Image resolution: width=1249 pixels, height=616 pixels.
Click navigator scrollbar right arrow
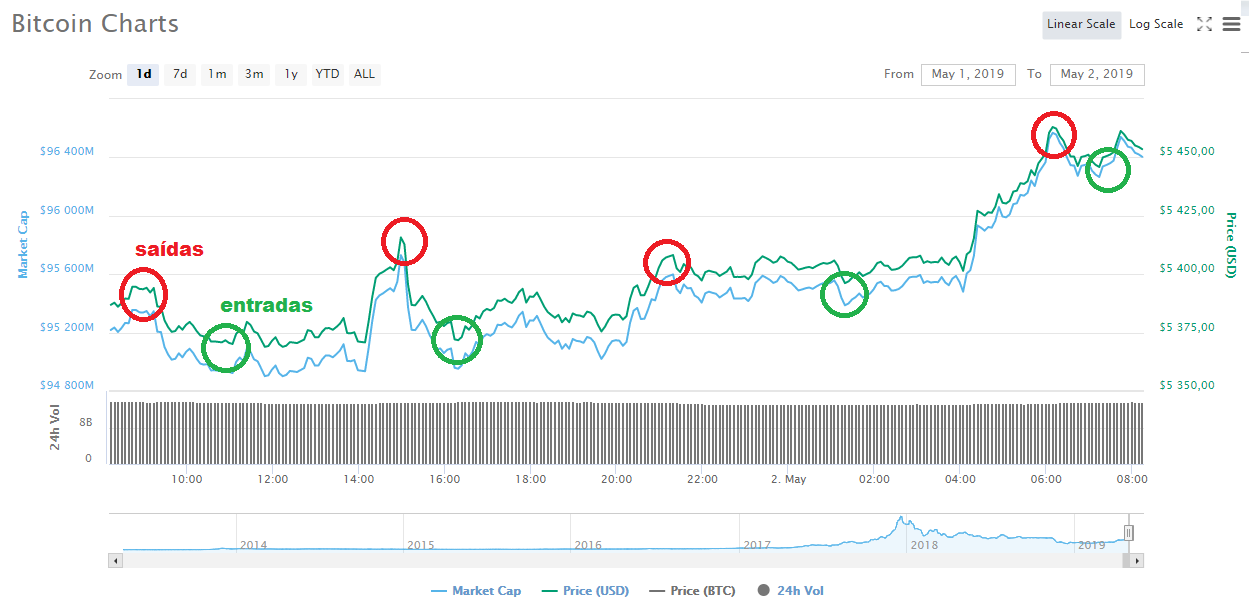click(x=1137, y=561)
